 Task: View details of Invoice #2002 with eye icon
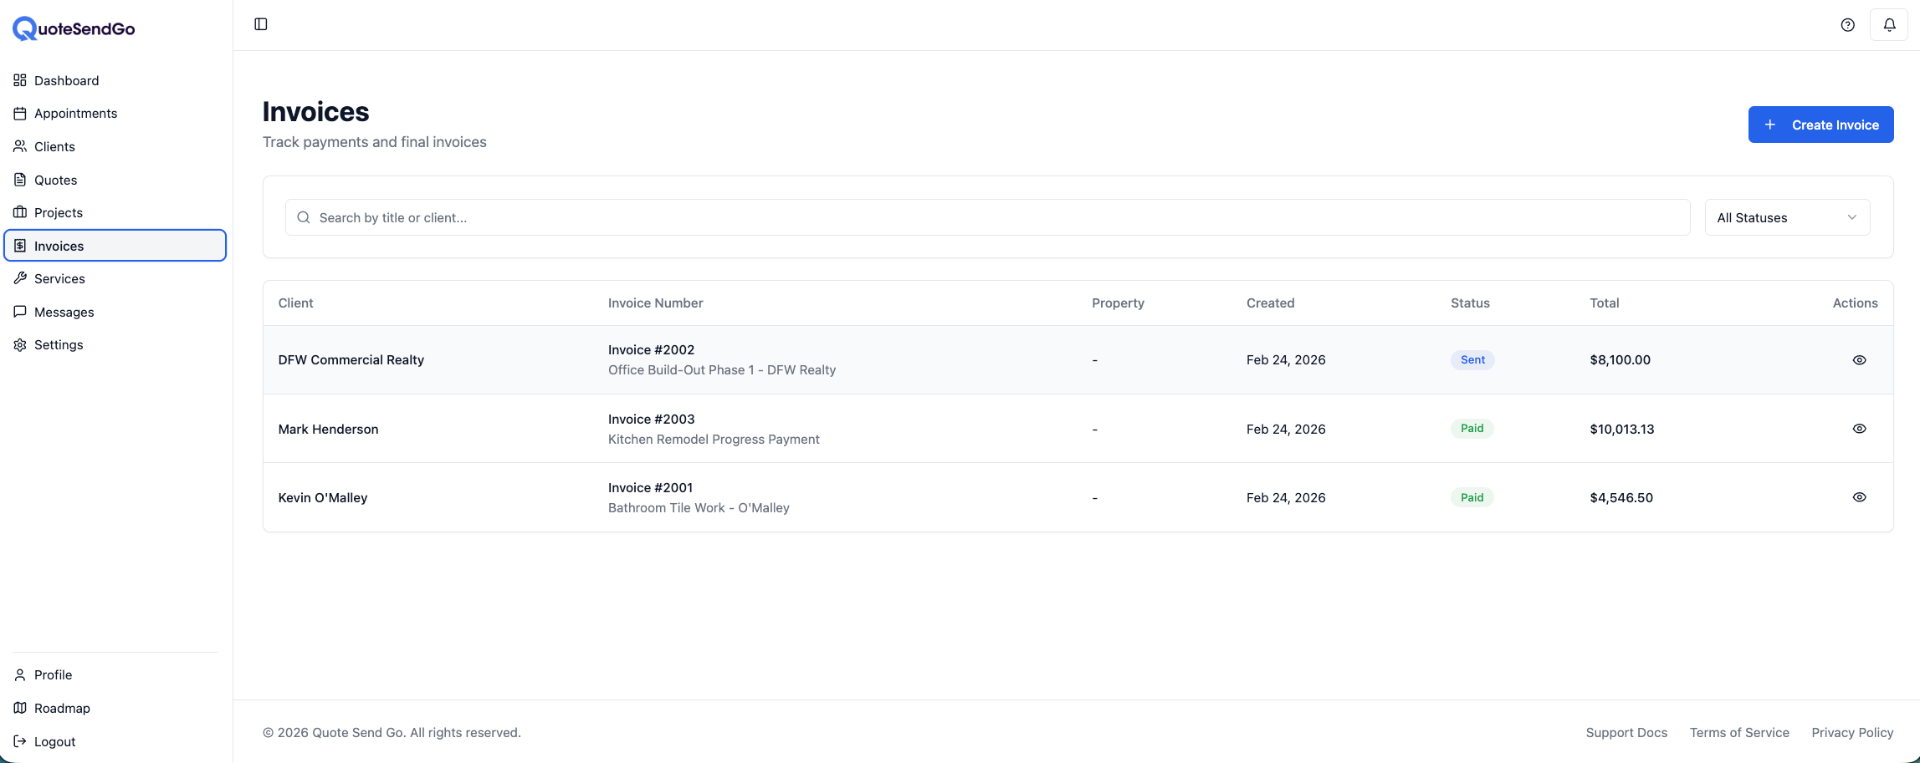[1859, 359]
